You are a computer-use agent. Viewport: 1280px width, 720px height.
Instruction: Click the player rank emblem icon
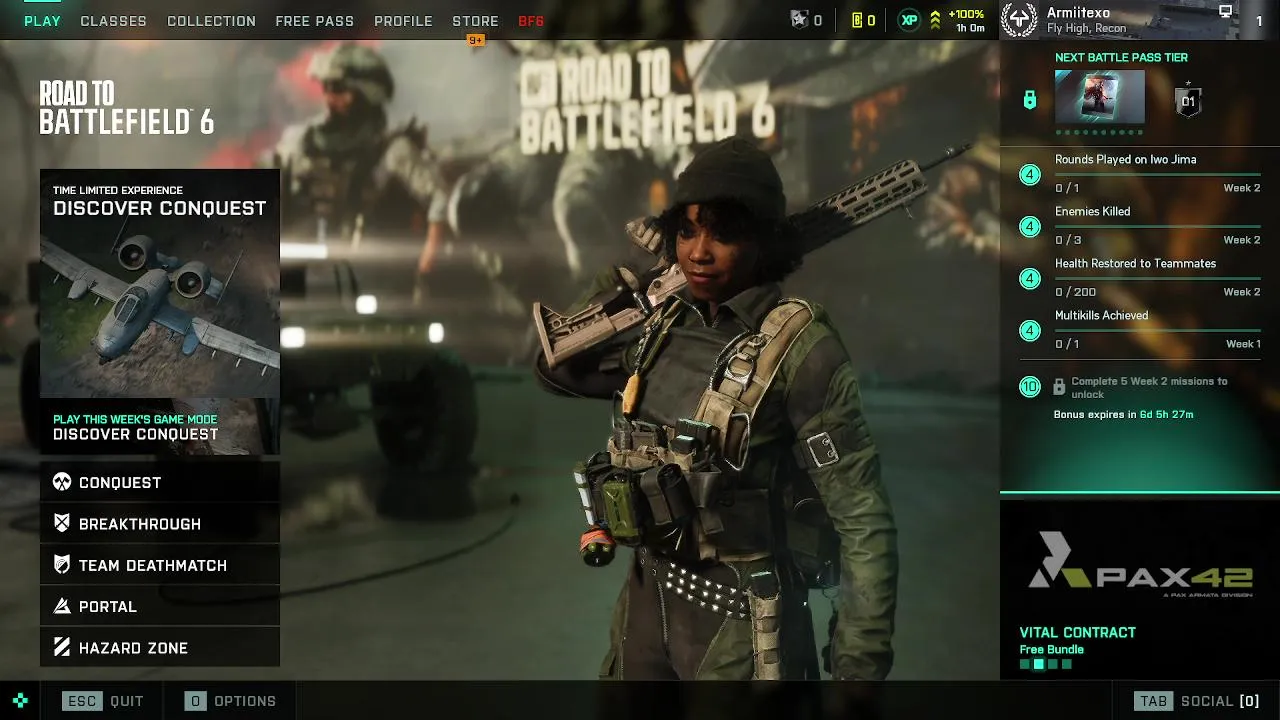tap(1019, 20)
